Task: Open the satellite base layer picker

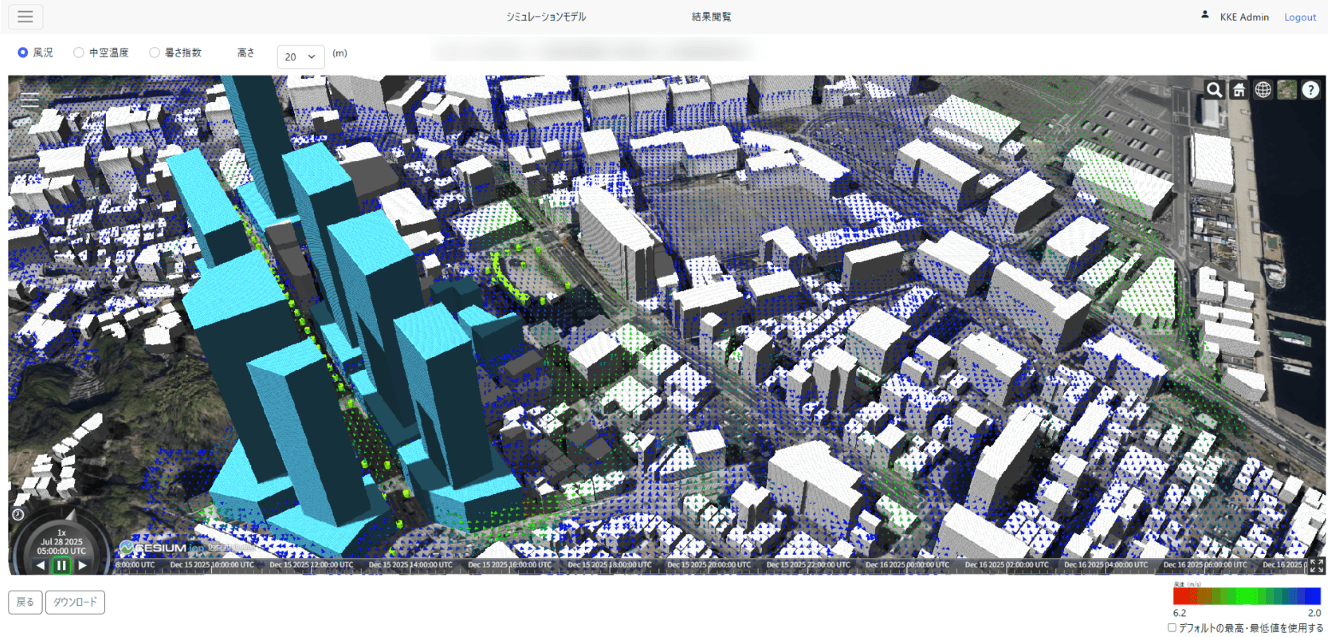Action: pos(1287,90)
